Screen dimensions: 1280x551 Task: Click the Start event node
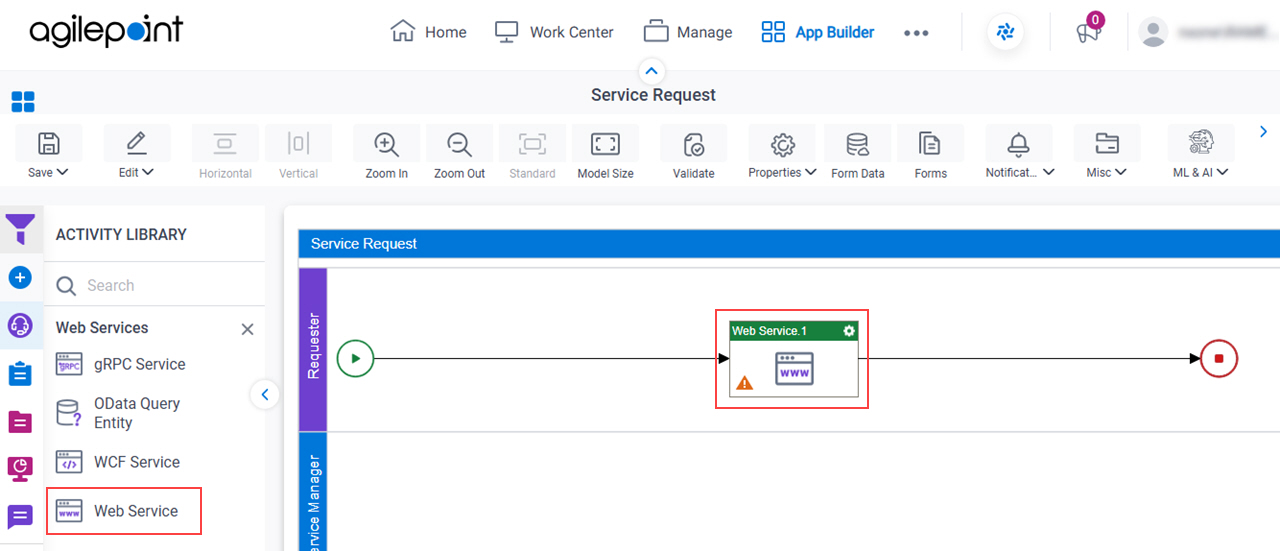[355, 358]
